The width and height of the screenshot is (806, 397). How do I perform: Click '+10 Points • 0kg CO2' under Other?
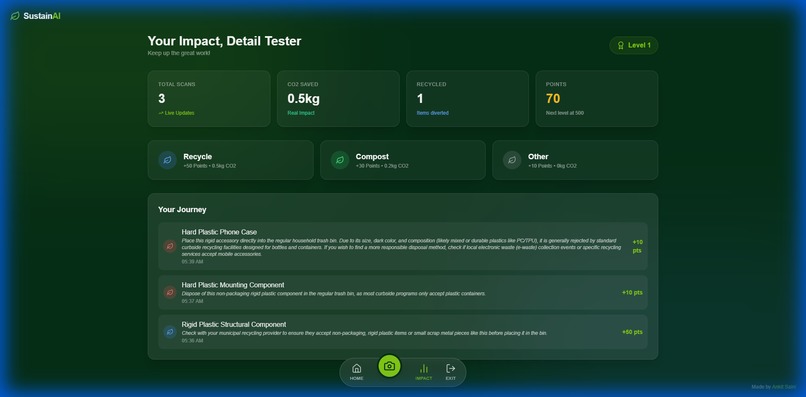click(x=552, y=166)
